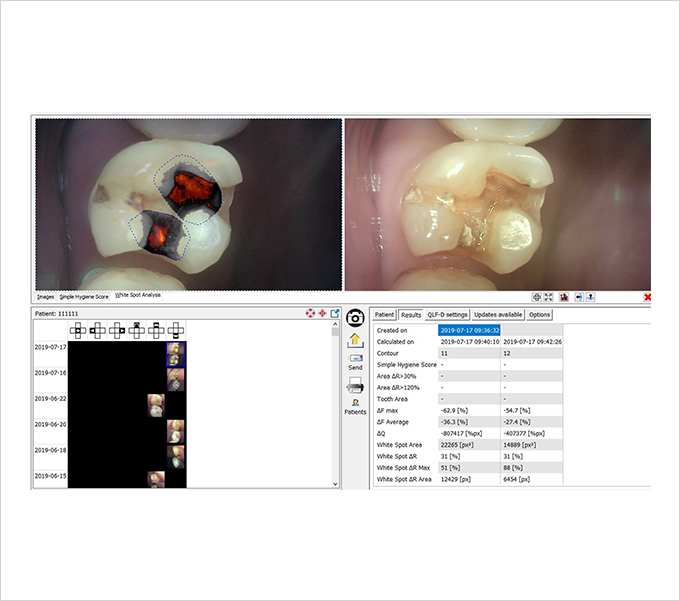Click the red-black contour tool icon
Image resolution: width=680 pixels, height=601 pixels.
(x=564, y=297)
